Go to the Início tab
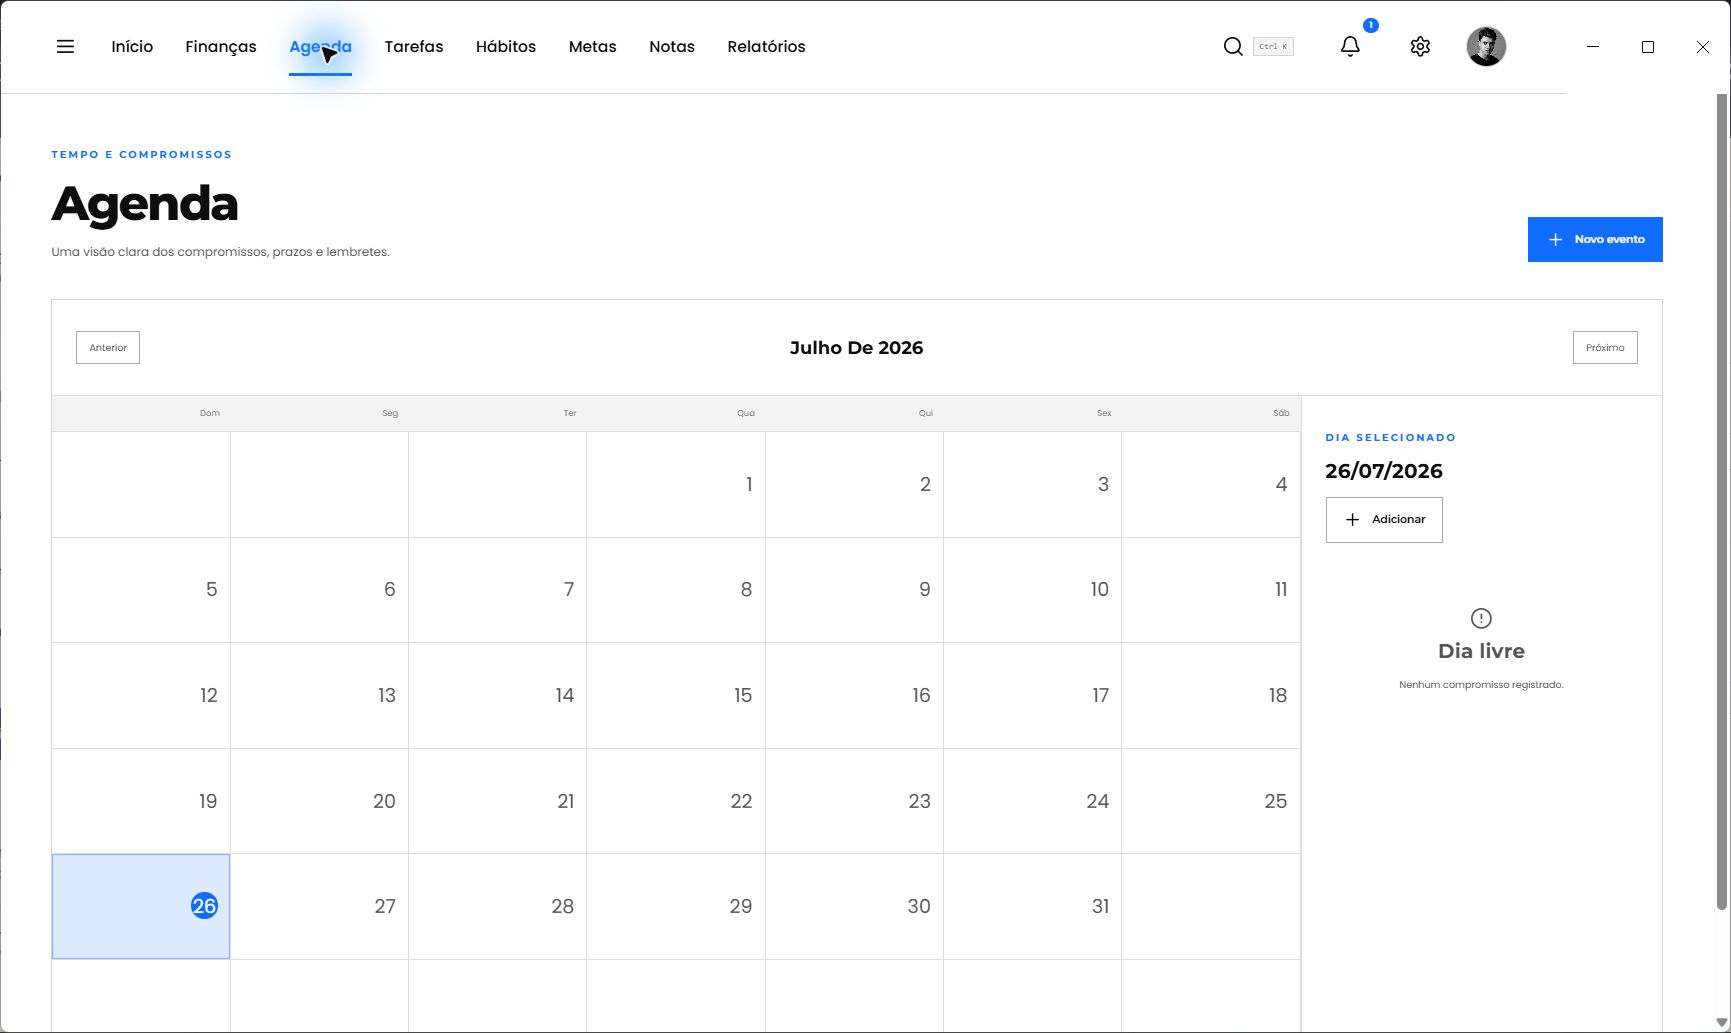Image resolution: width=1731 pixels, height=1033 pixels. coord(132,46)
